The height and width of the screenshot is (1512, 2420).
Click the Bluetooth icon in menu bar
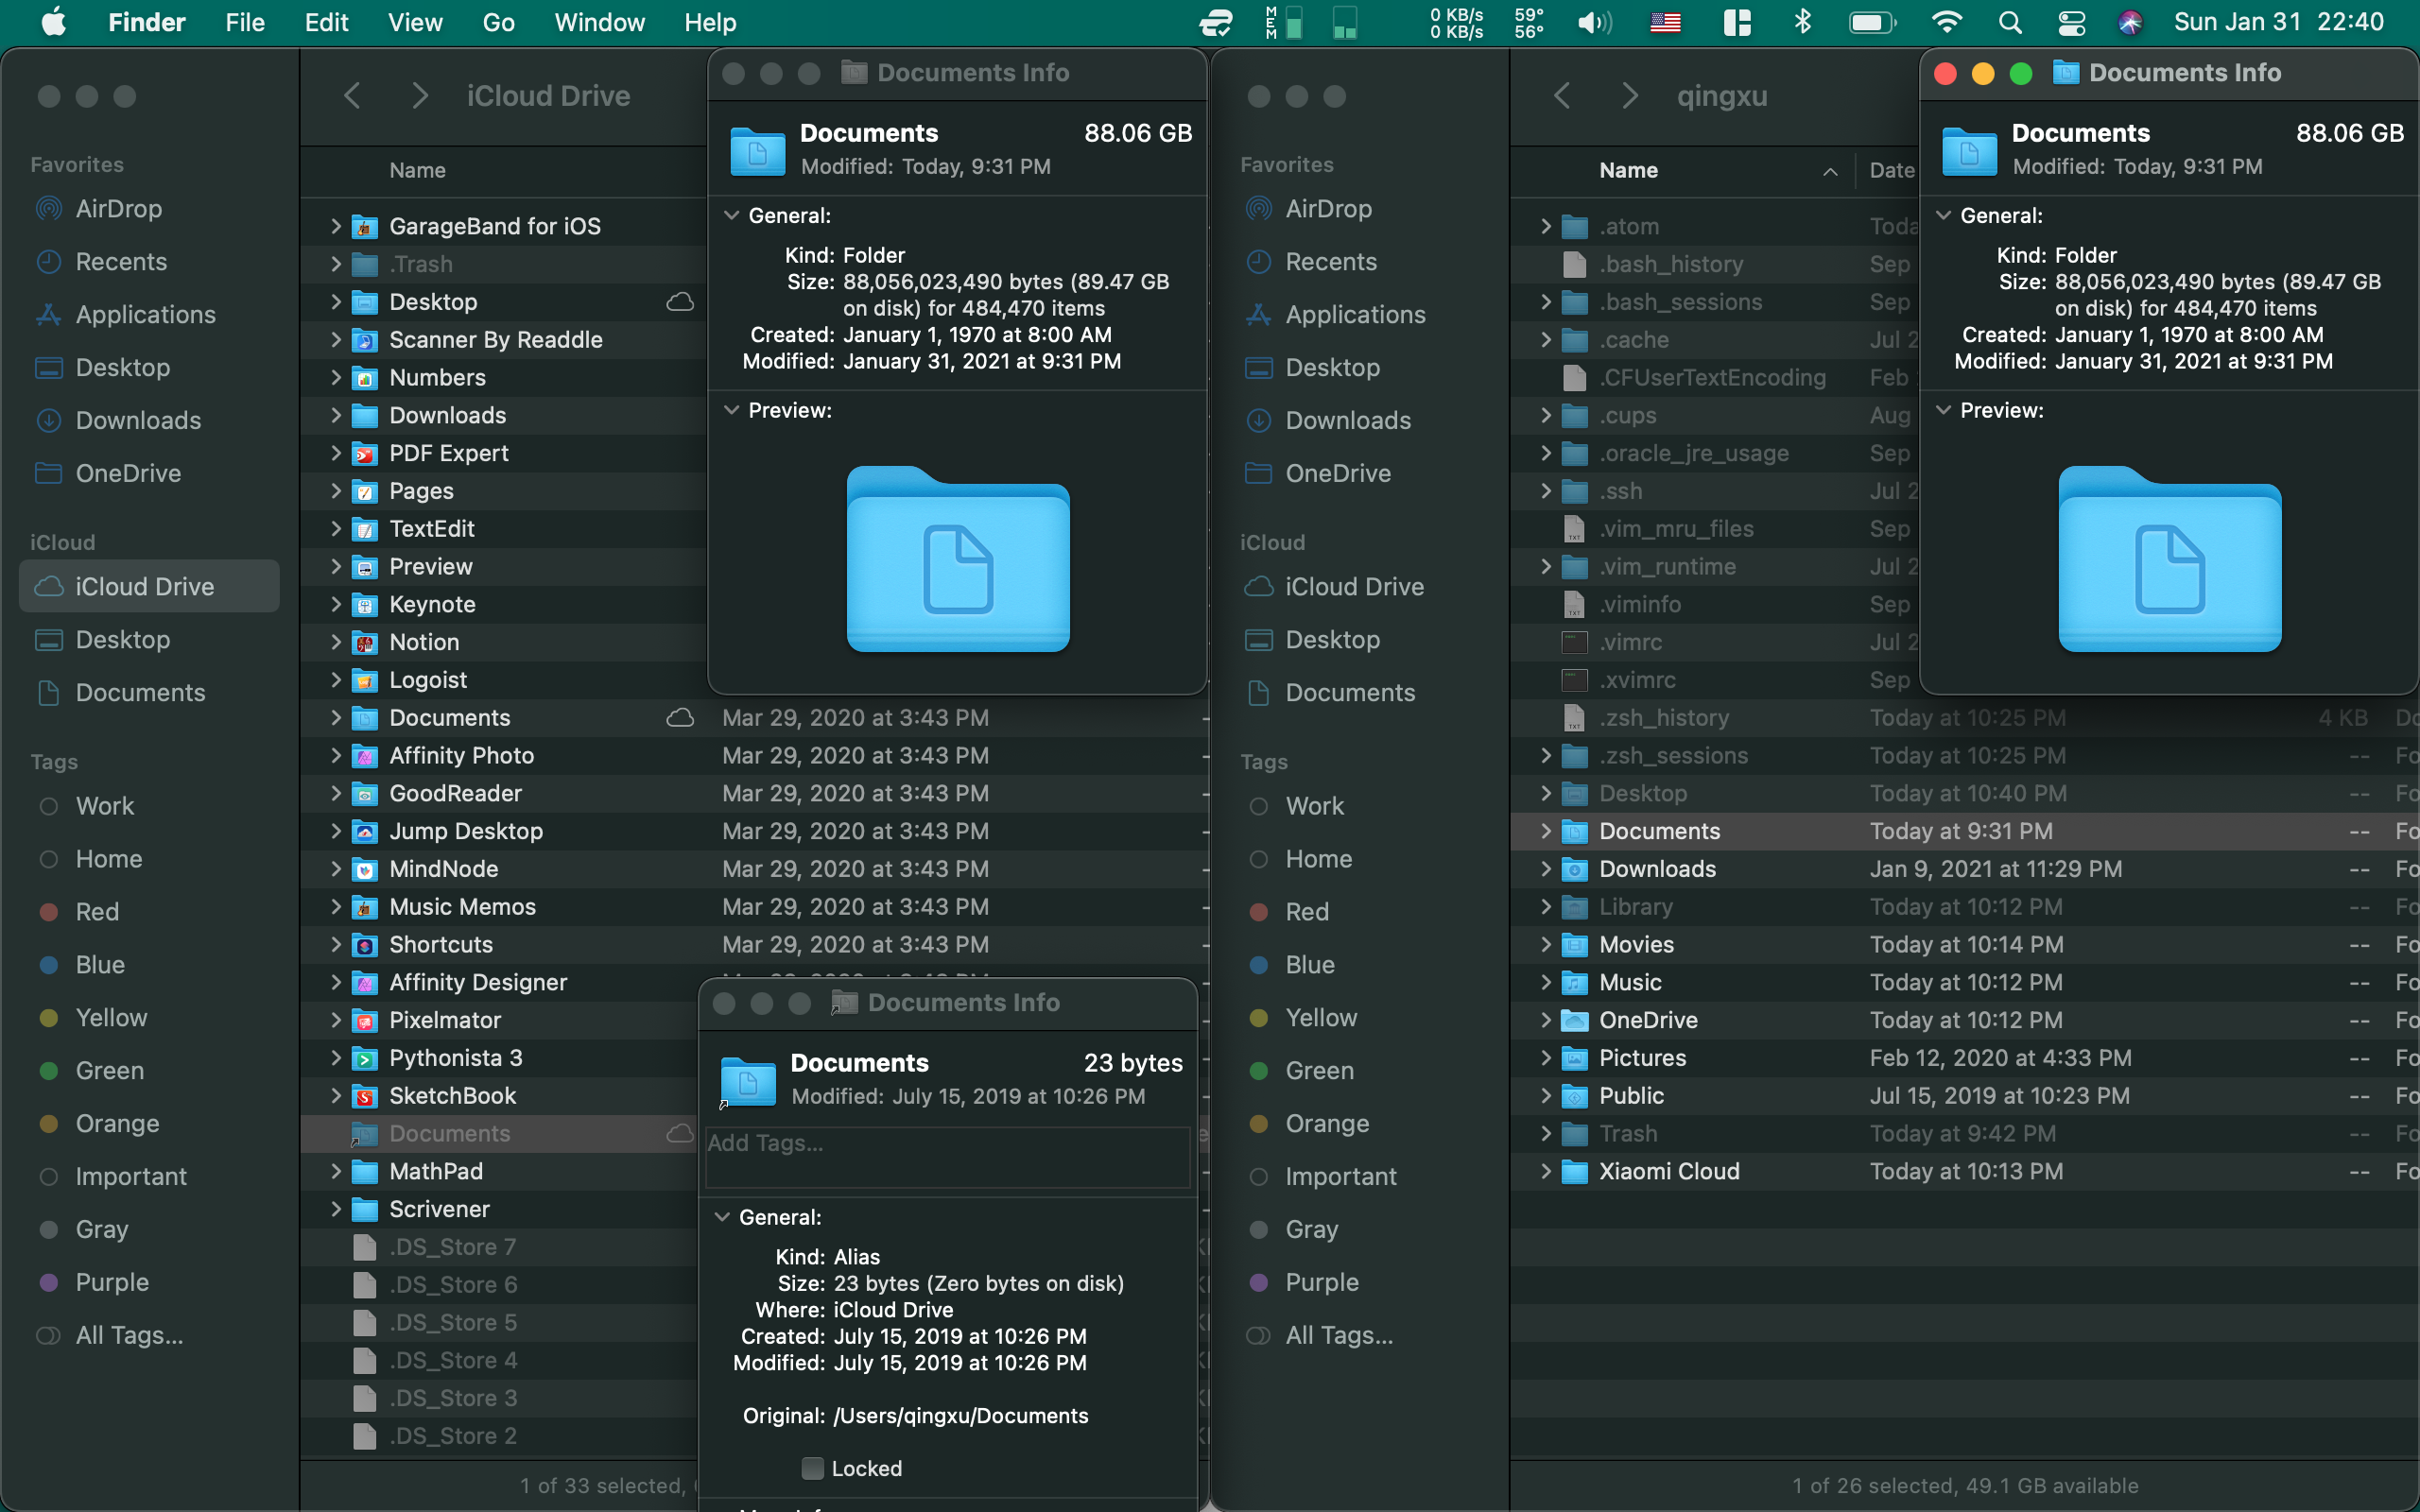point(1802,22)
